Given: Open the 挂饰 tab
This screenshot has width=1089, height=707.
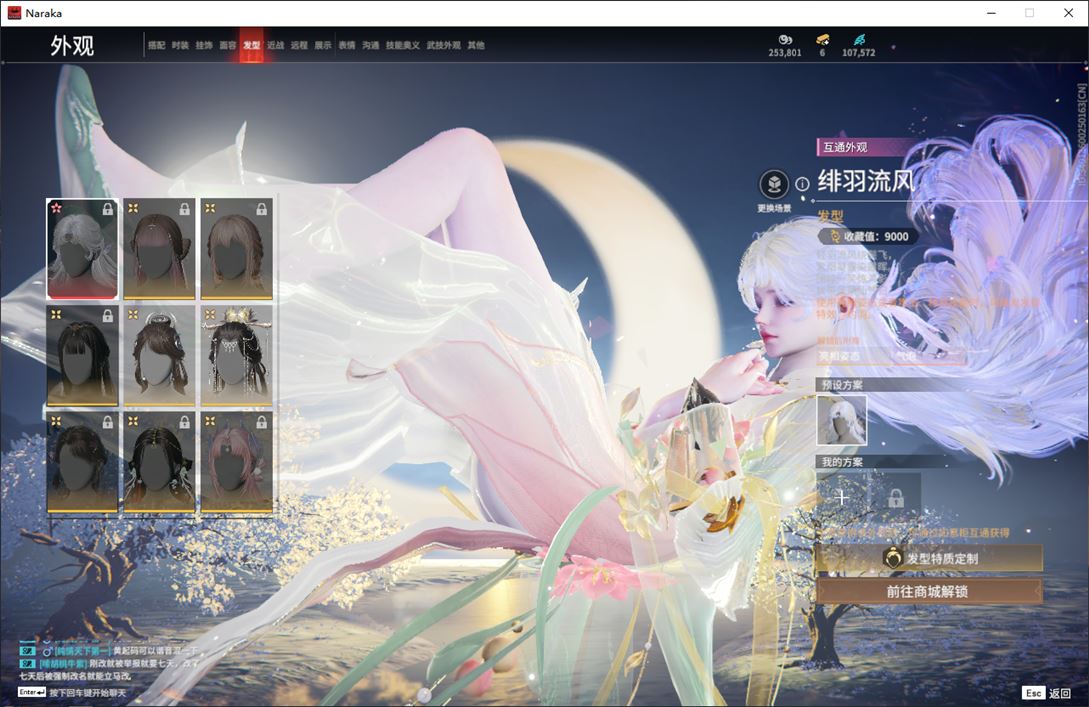Looking at the screenshot, I should 204,45.
